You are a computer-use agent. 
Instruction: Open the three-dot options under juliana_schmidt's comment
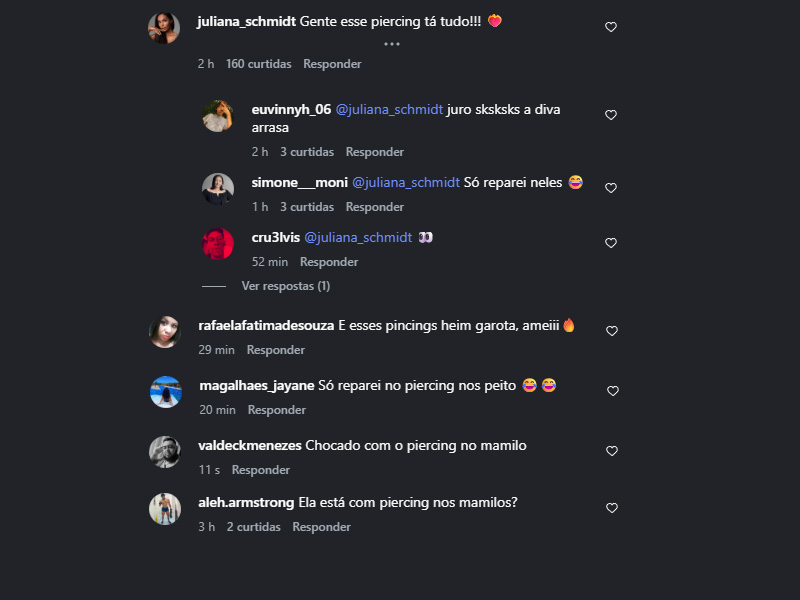[392, 44]
